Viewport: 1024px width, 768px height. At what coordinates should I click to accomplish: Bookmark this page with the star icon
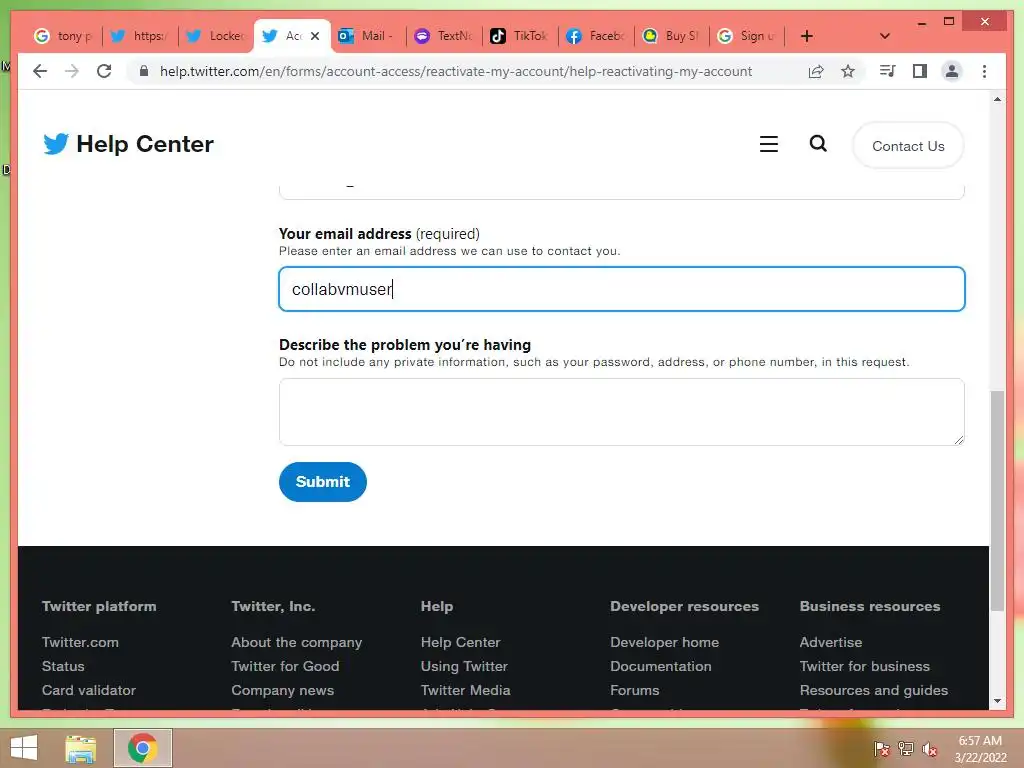click(848, 71)
